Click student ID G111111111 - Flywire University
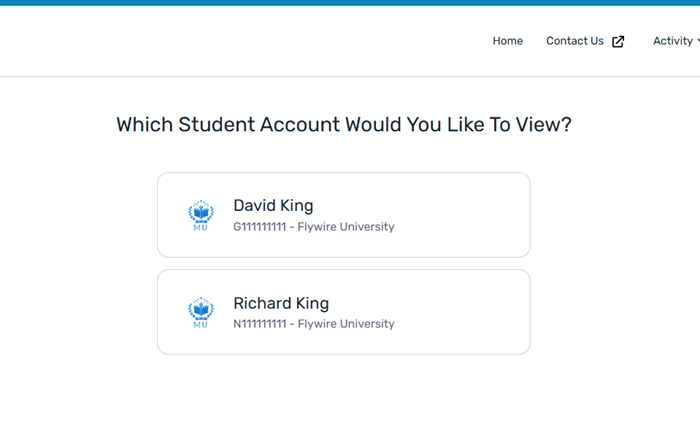The height and width of the screenshot is (432, 700). click(314, 227)
